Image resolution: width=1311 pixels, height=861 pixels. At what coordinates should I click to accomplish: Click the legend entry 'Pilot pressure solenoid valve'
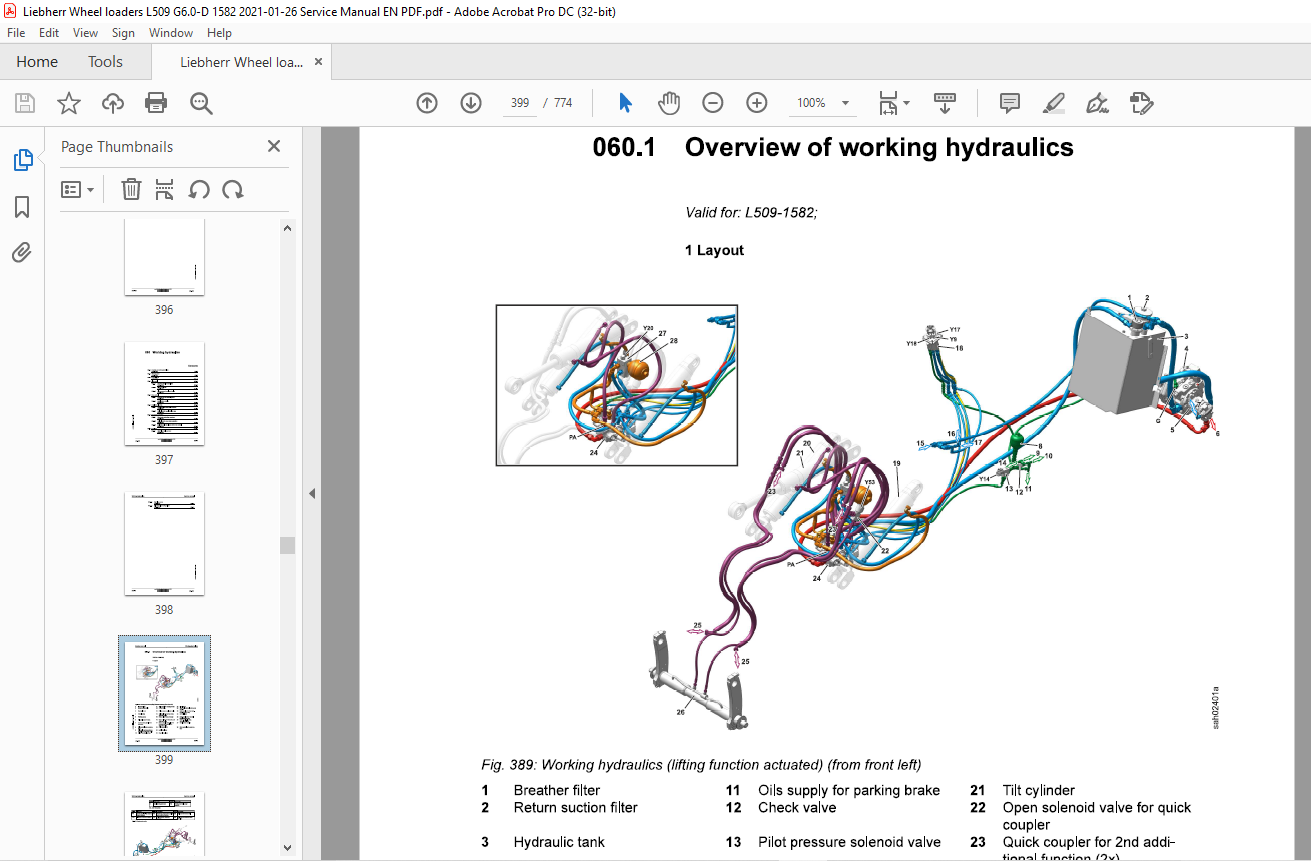(850, 842)
